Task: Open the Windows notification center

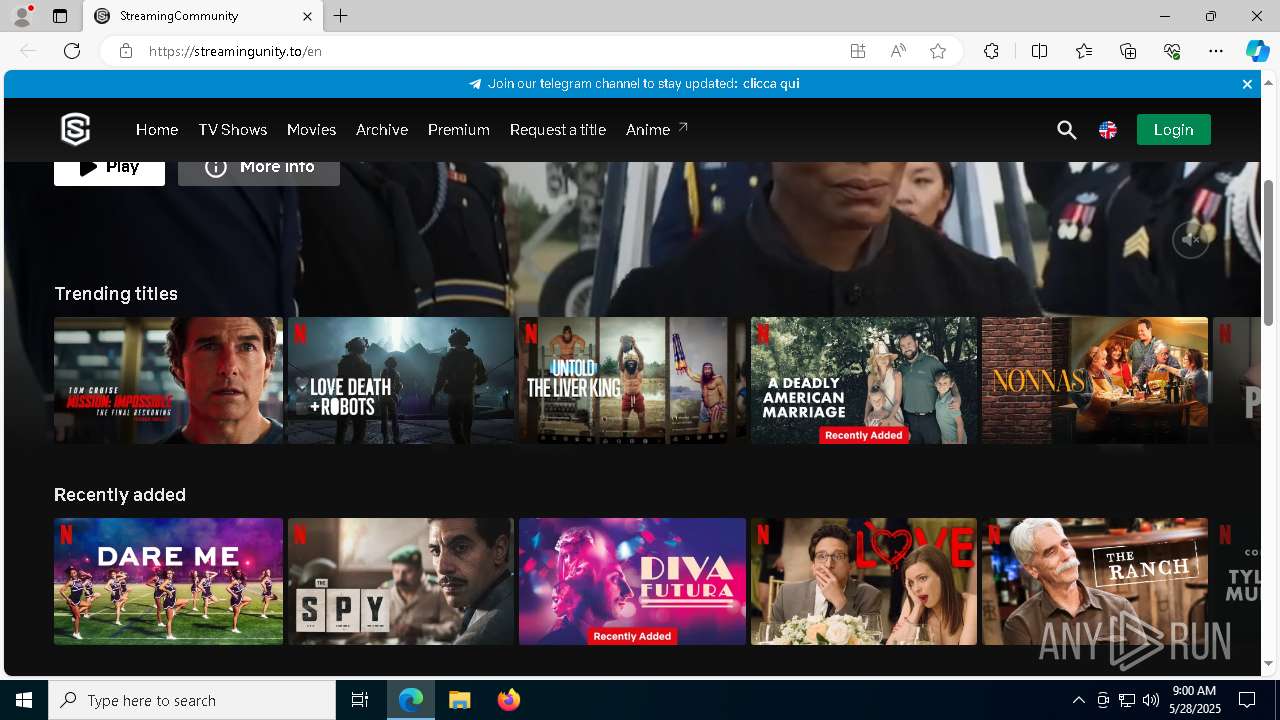Action: pos(1247,700)
